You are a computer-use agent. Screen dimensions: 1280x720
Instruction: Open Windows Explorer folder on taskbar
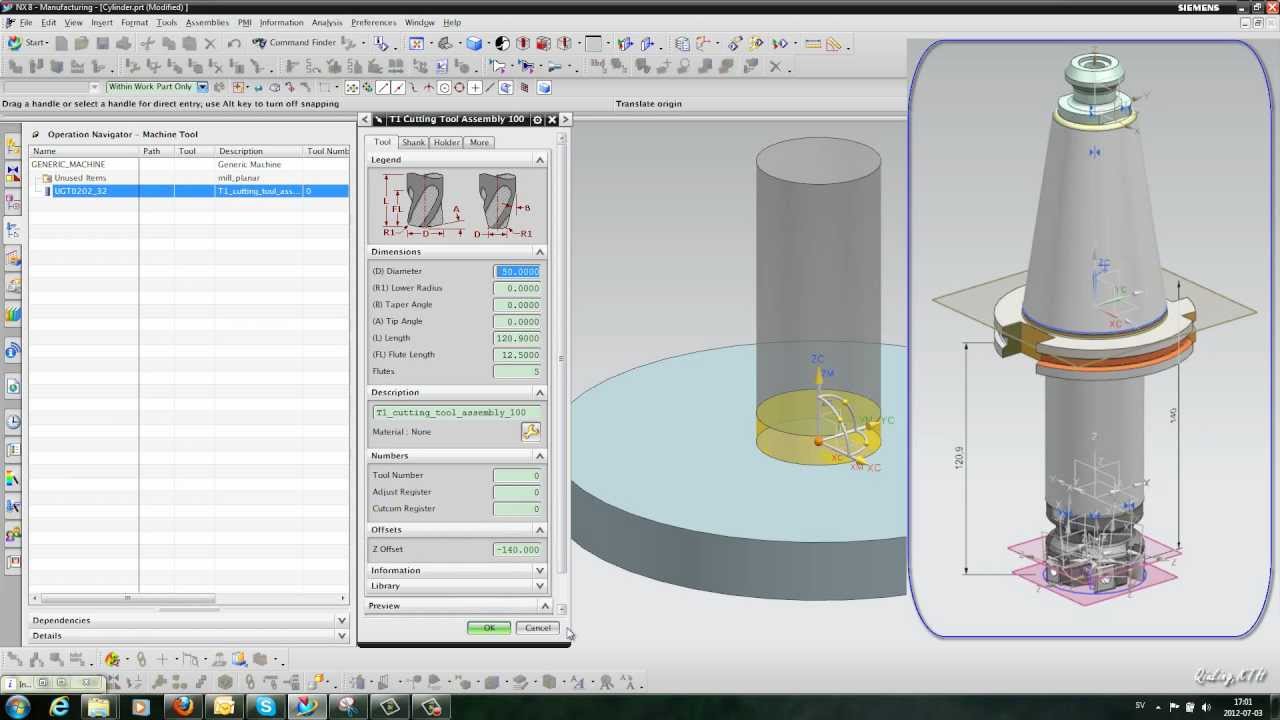tap(98, 707)
